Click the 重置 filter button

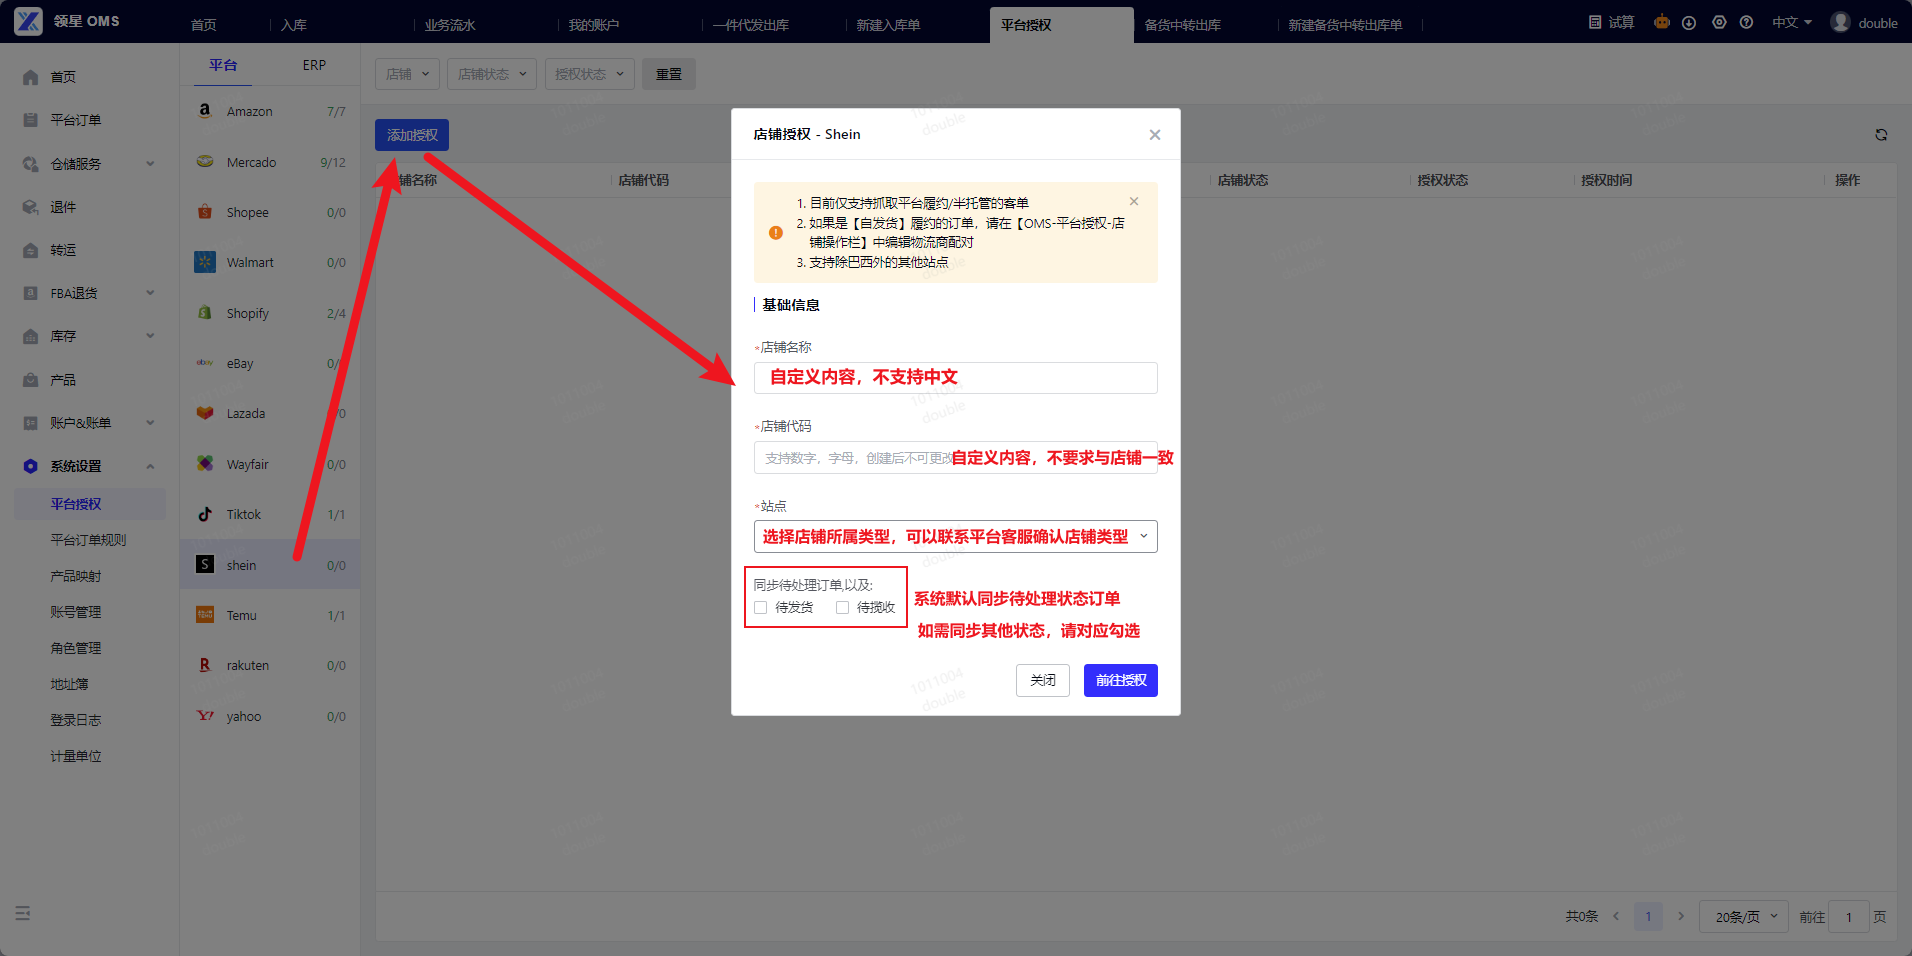click(669, 74)
